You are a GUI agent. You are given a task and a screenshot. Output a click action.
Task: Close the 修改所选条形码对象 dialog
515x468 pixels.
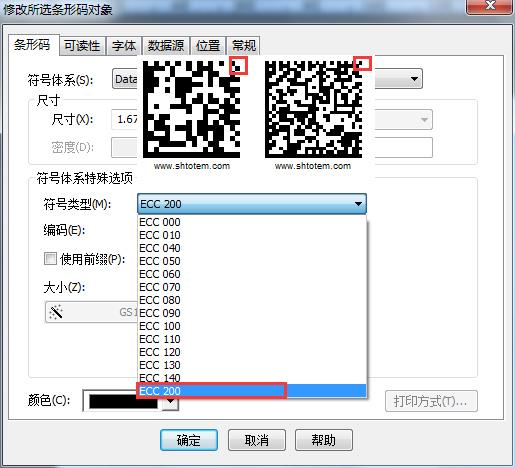[x=489, y=6]
